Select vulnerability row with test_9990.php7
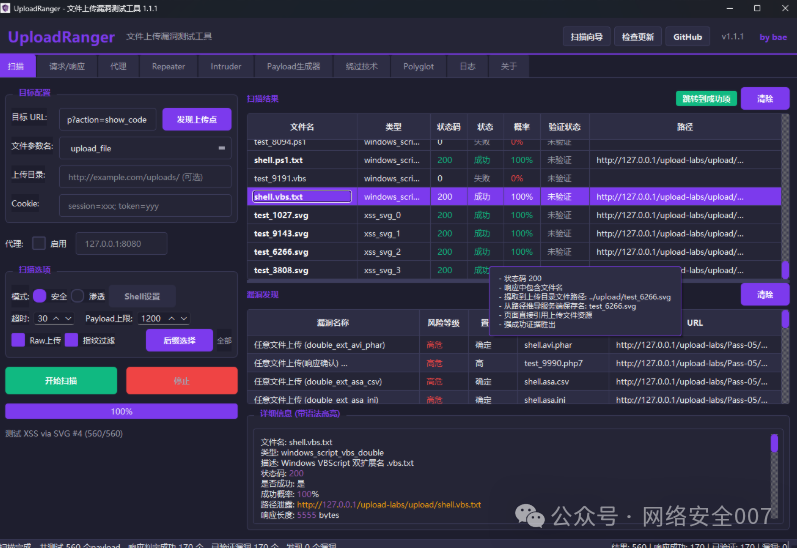The height and width of the screenshot is (548, 797). tap(514, 363)
